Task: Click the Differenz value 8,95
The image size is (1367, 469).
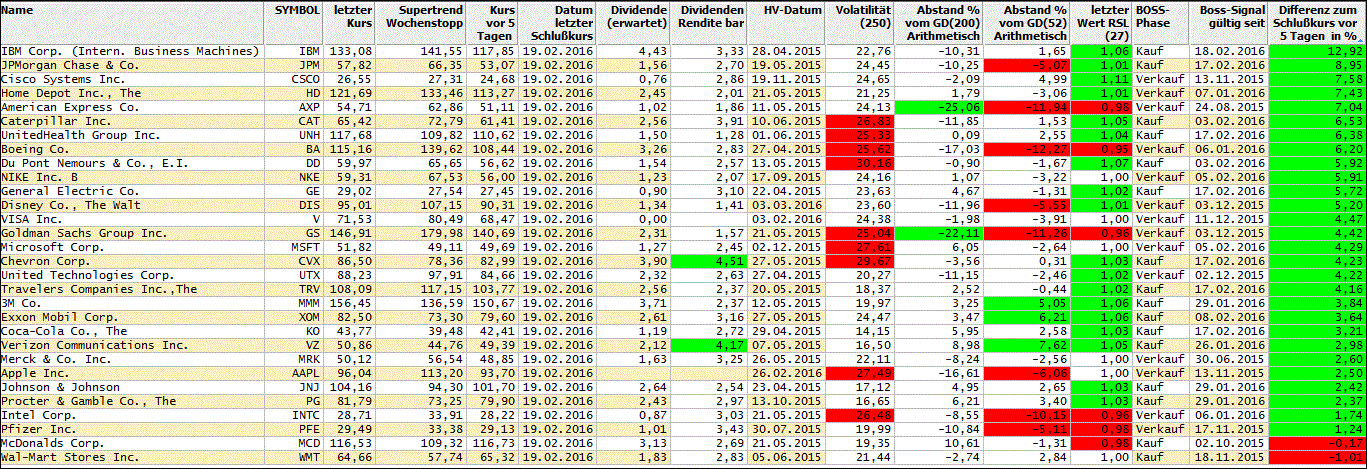Action: tap(1317, 65)
